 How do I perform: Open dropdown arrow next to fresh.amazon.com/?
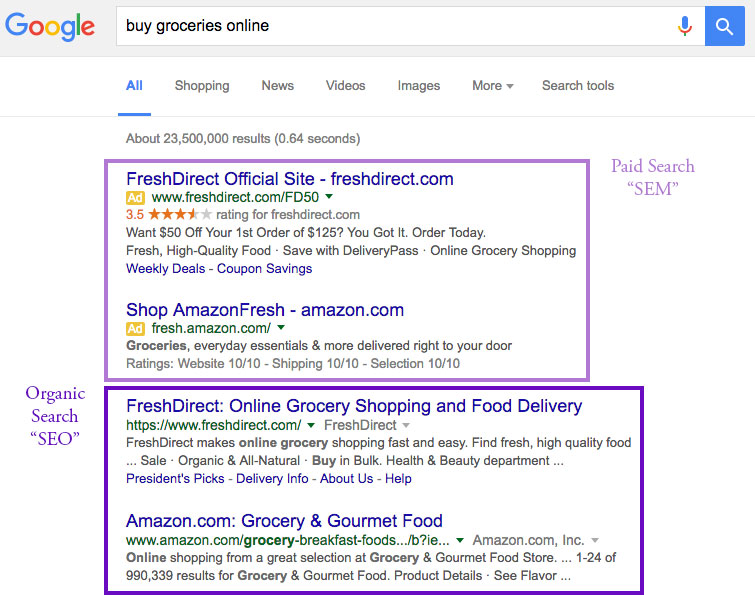281,327
